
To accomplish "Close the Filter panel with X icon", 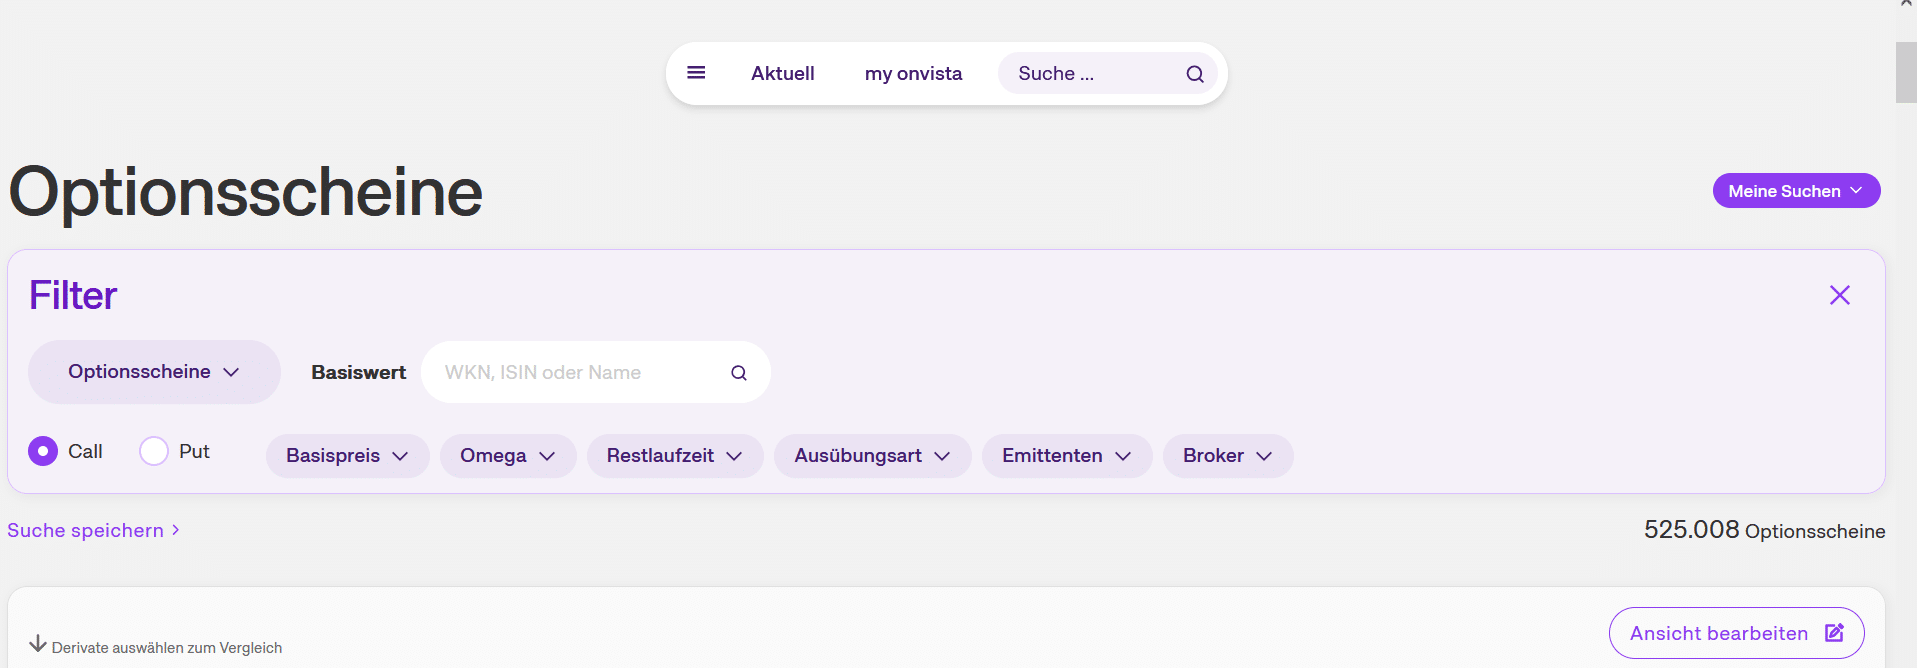I will [1839, 295].
